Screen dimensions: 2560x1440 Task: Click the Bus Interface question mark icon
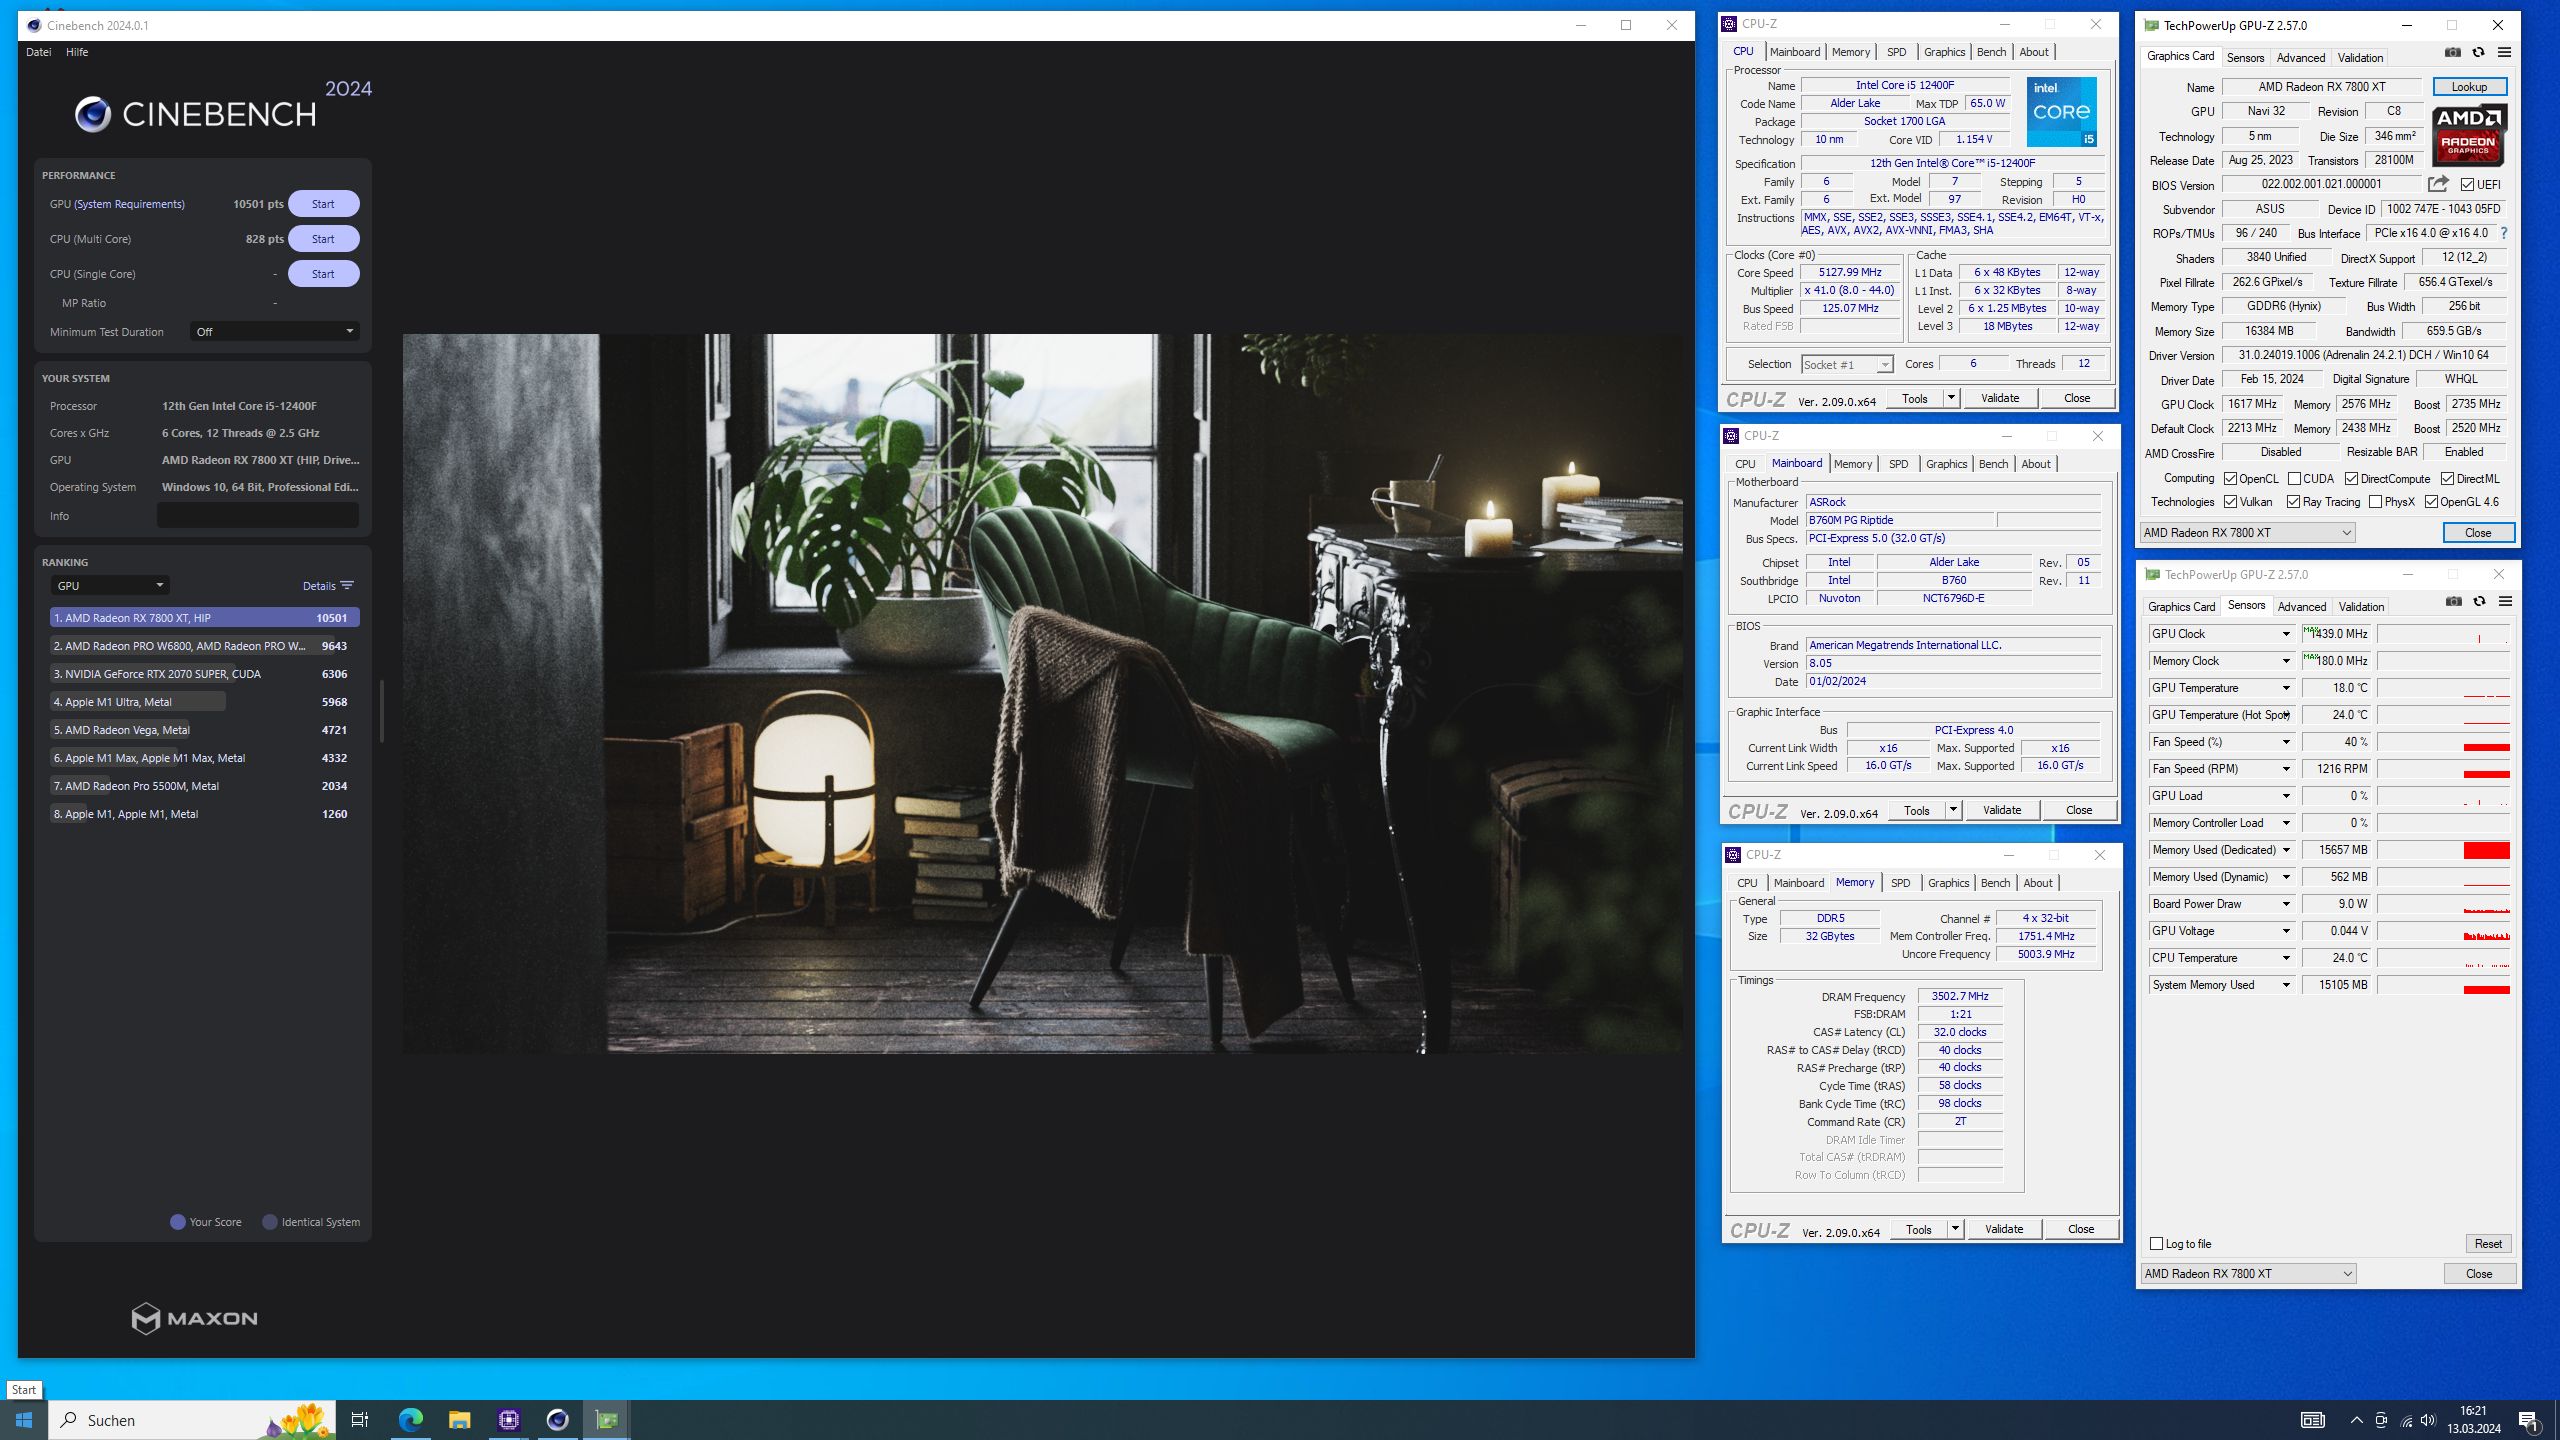pyautogui.click(x=2504, y=233)
